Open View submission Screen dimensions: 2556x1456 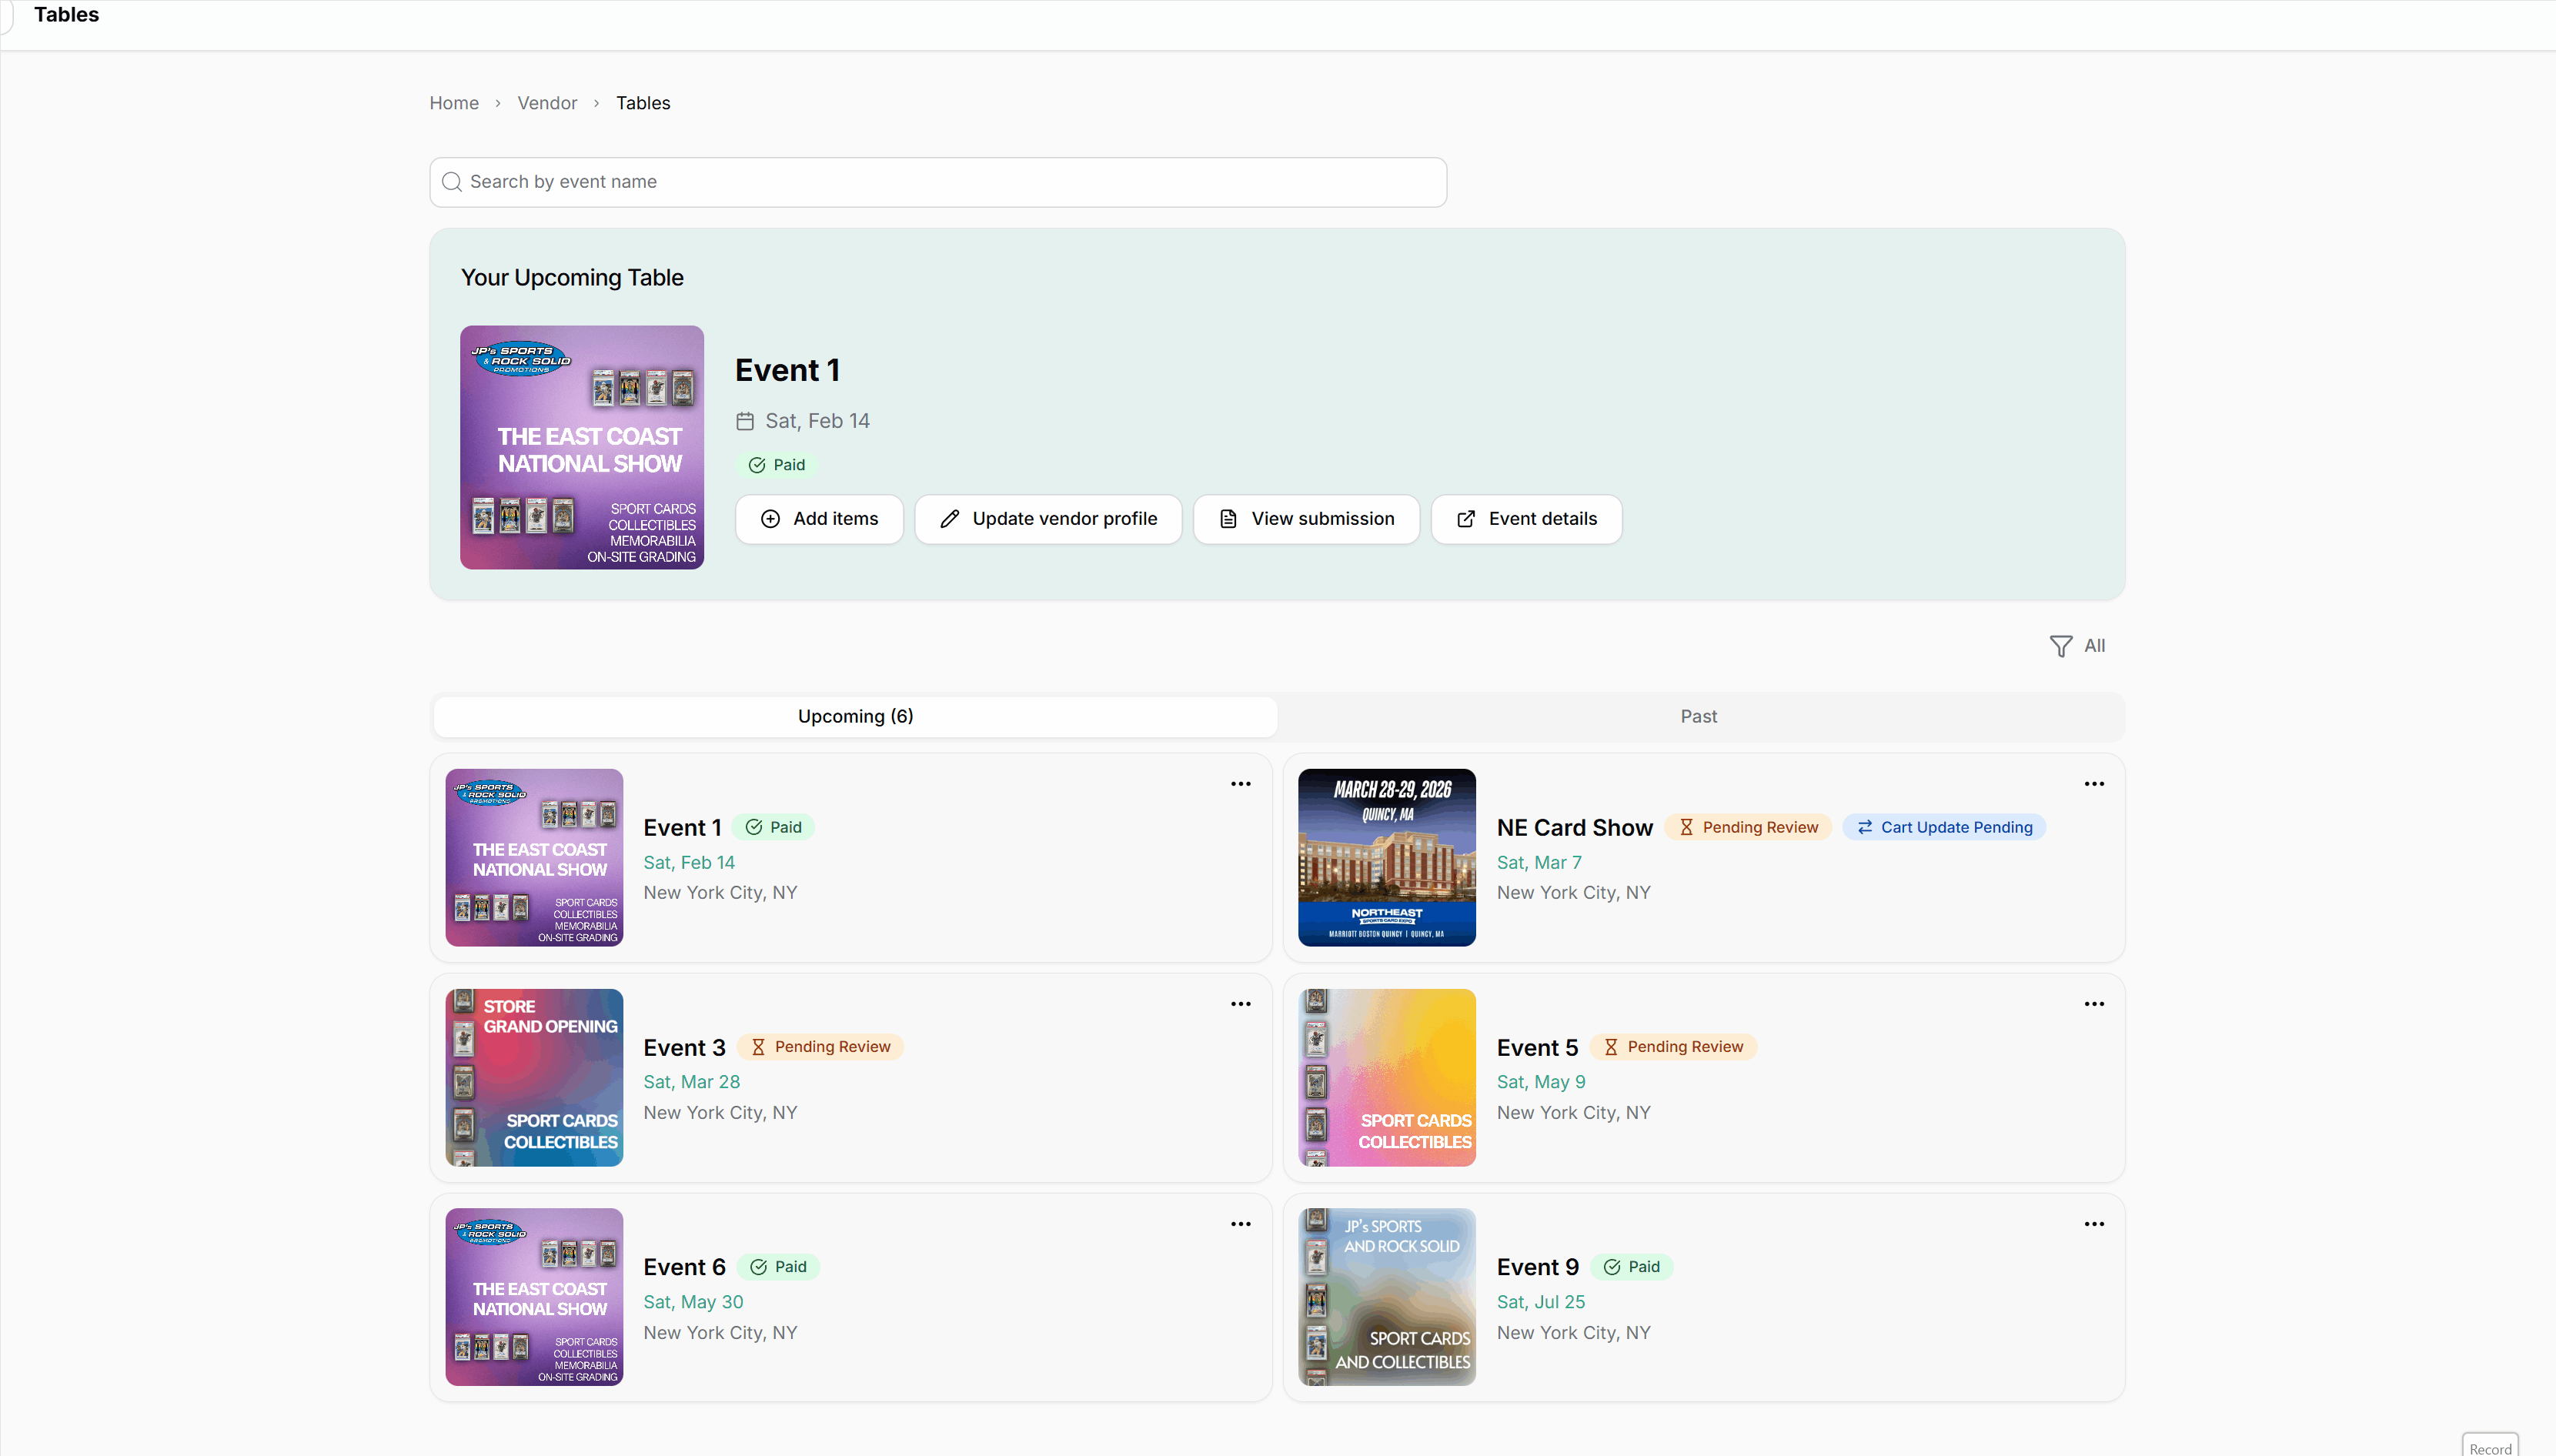(x=1306, y=519)
